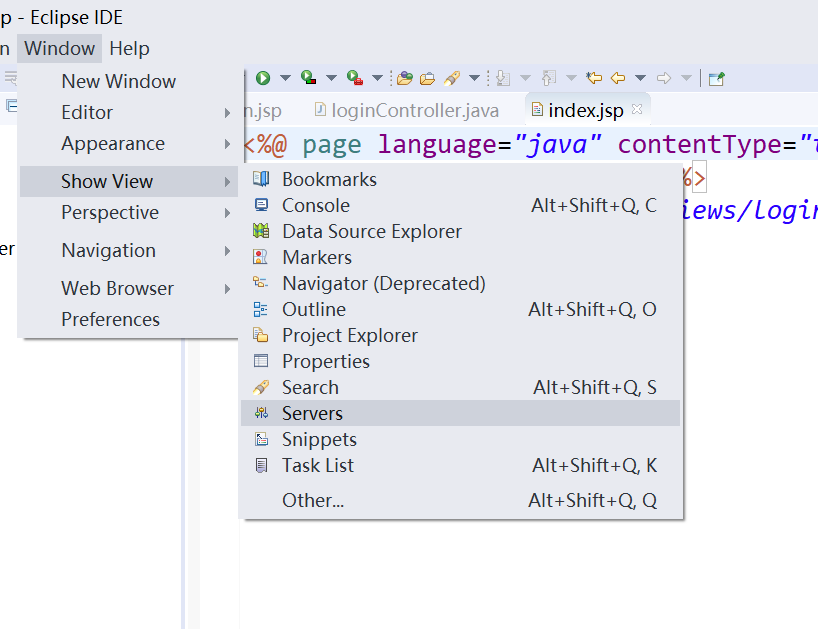Open the Next Annotation dropdown arrow
Viewport: 818px width, 629px height.
coord(525,78)
